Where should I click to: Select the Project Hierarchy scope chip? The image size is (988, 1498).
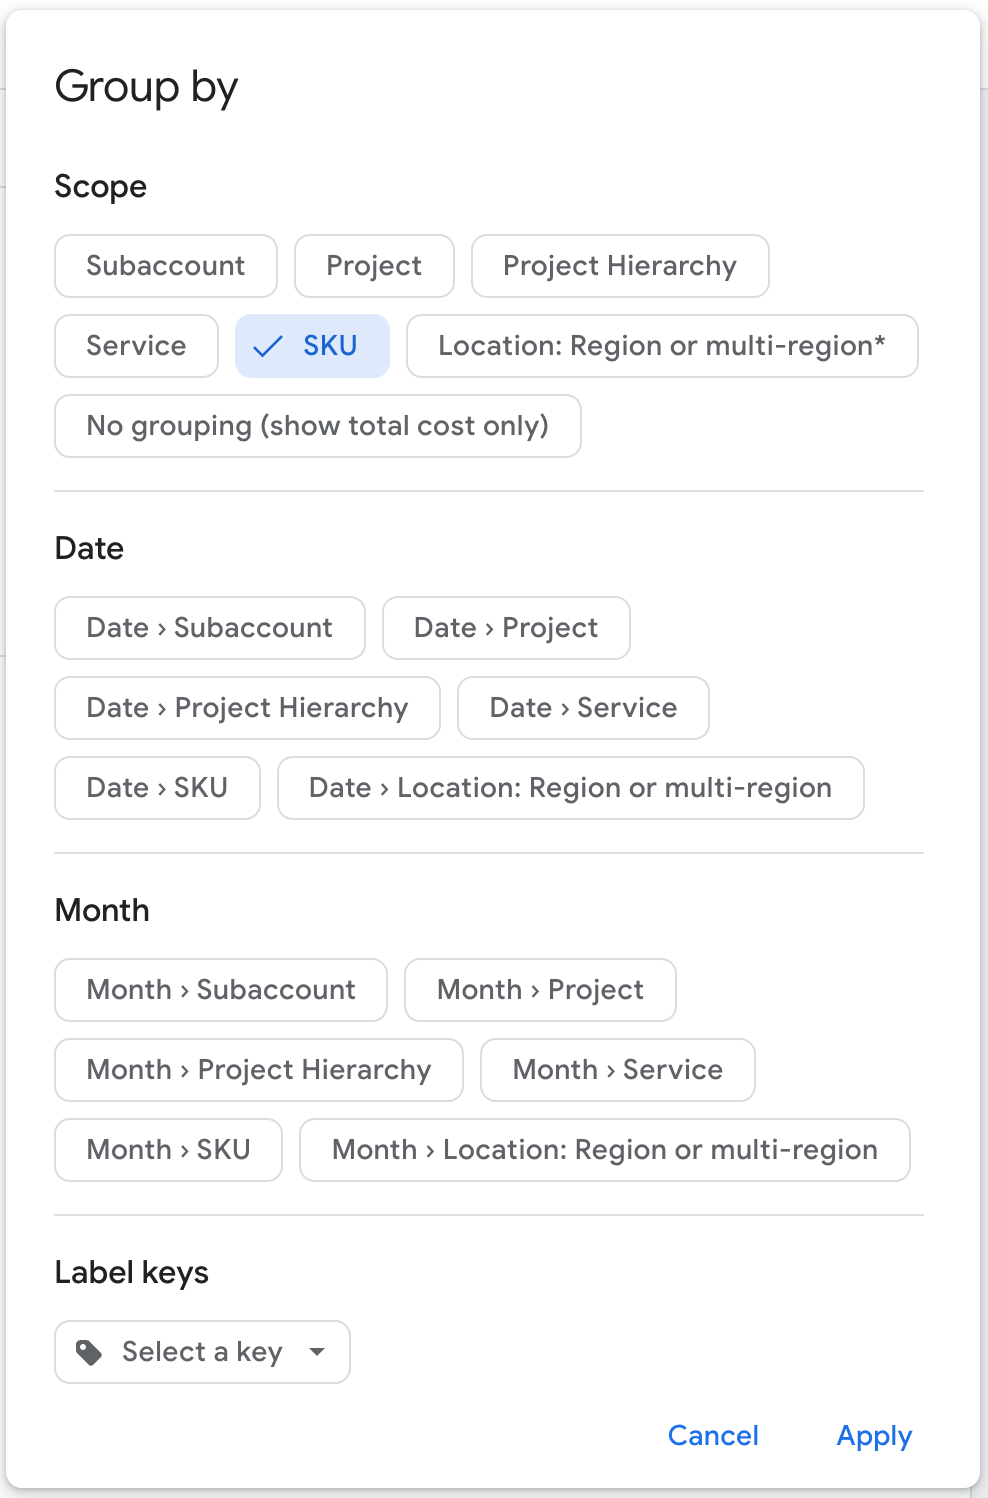click(620, 266)
